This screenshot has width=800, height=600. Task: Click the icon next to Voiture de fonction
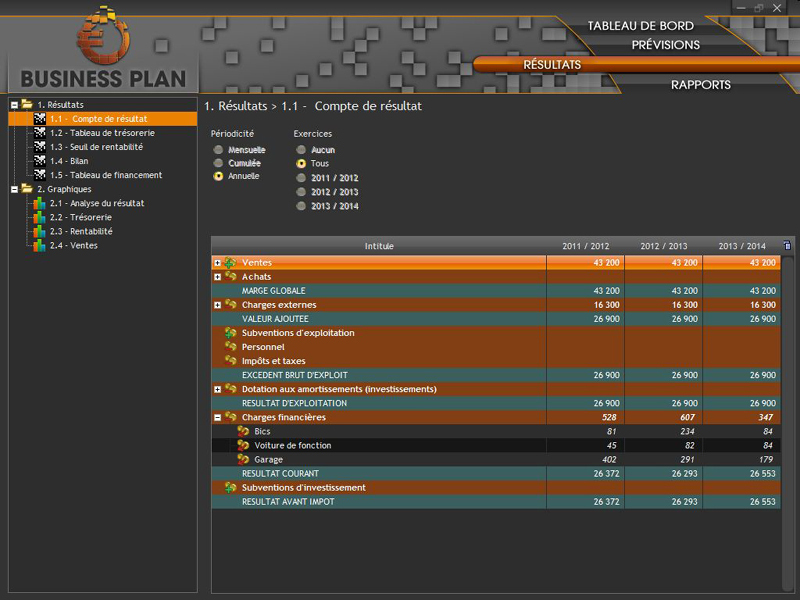(x=243, y=445)
